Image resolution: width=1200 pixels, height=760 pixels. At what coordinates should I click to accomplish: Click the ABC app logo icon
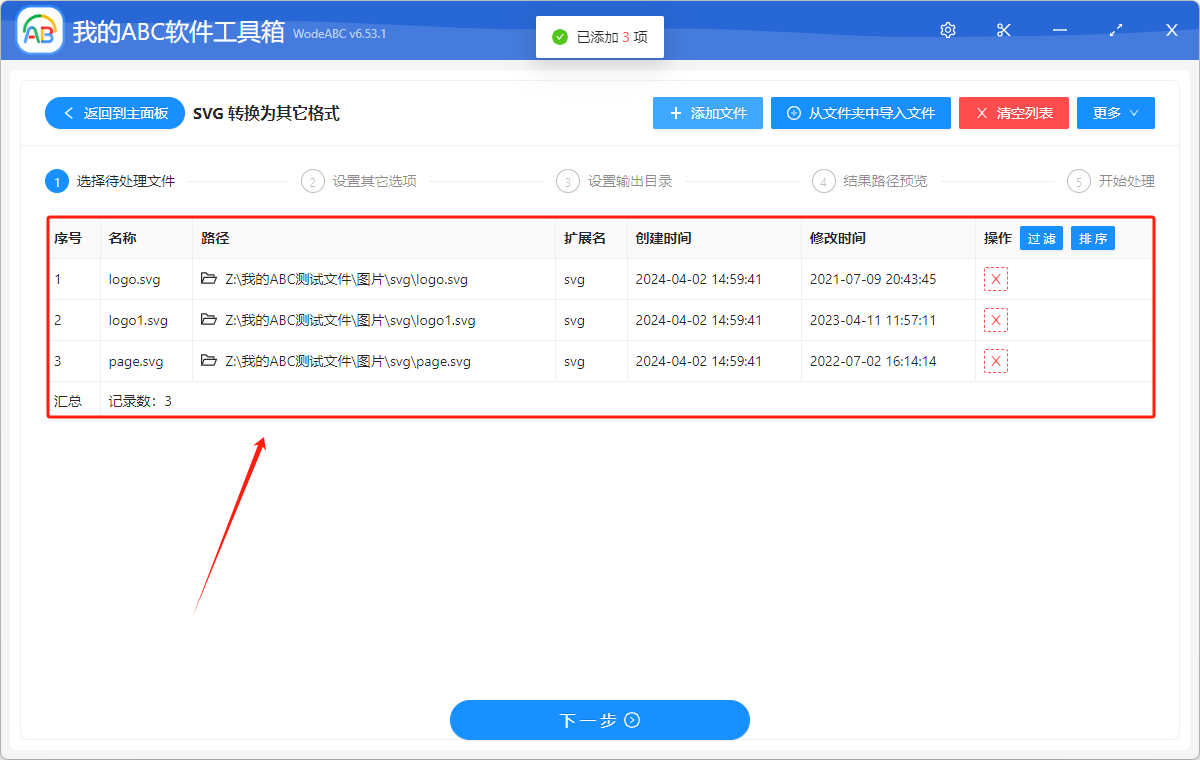pos(40,31)
